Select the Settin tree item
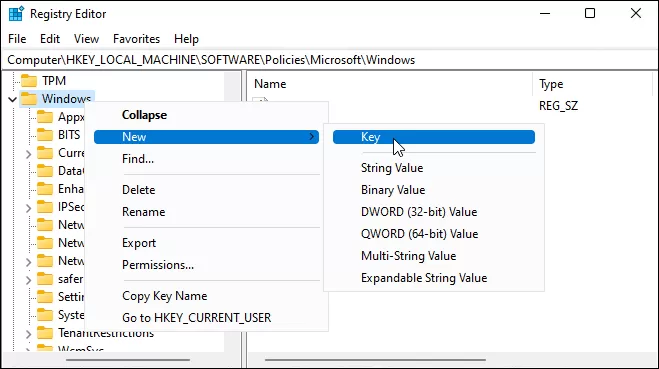This screenshot has height=369, width=659. point(71,297)
